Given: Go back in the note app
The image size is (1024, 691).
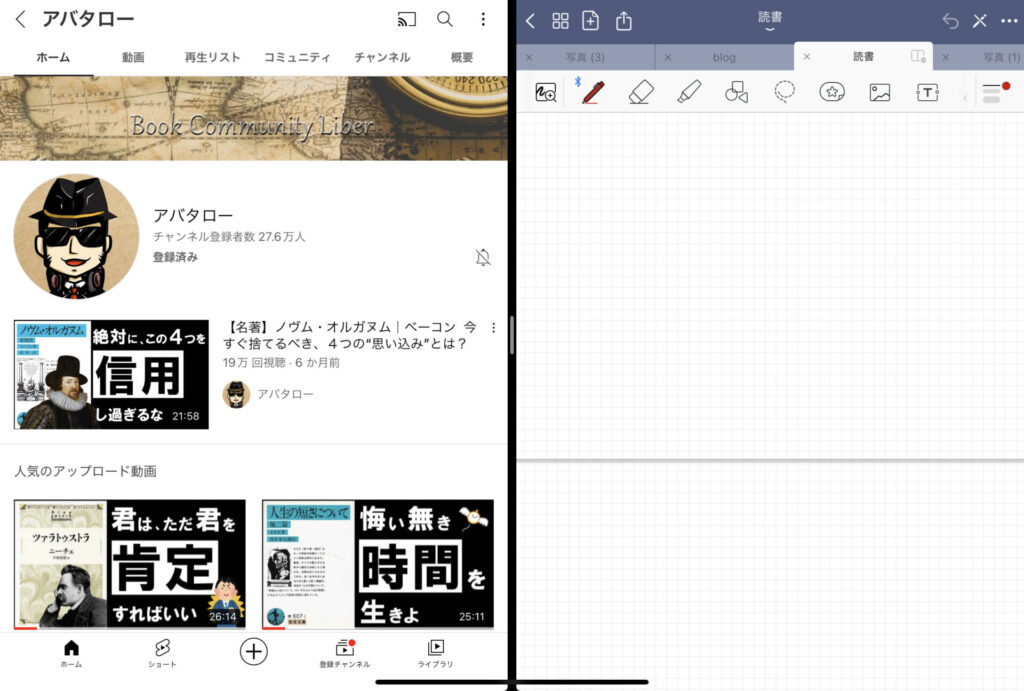Looking at the screenshot, I should (530, 21).
